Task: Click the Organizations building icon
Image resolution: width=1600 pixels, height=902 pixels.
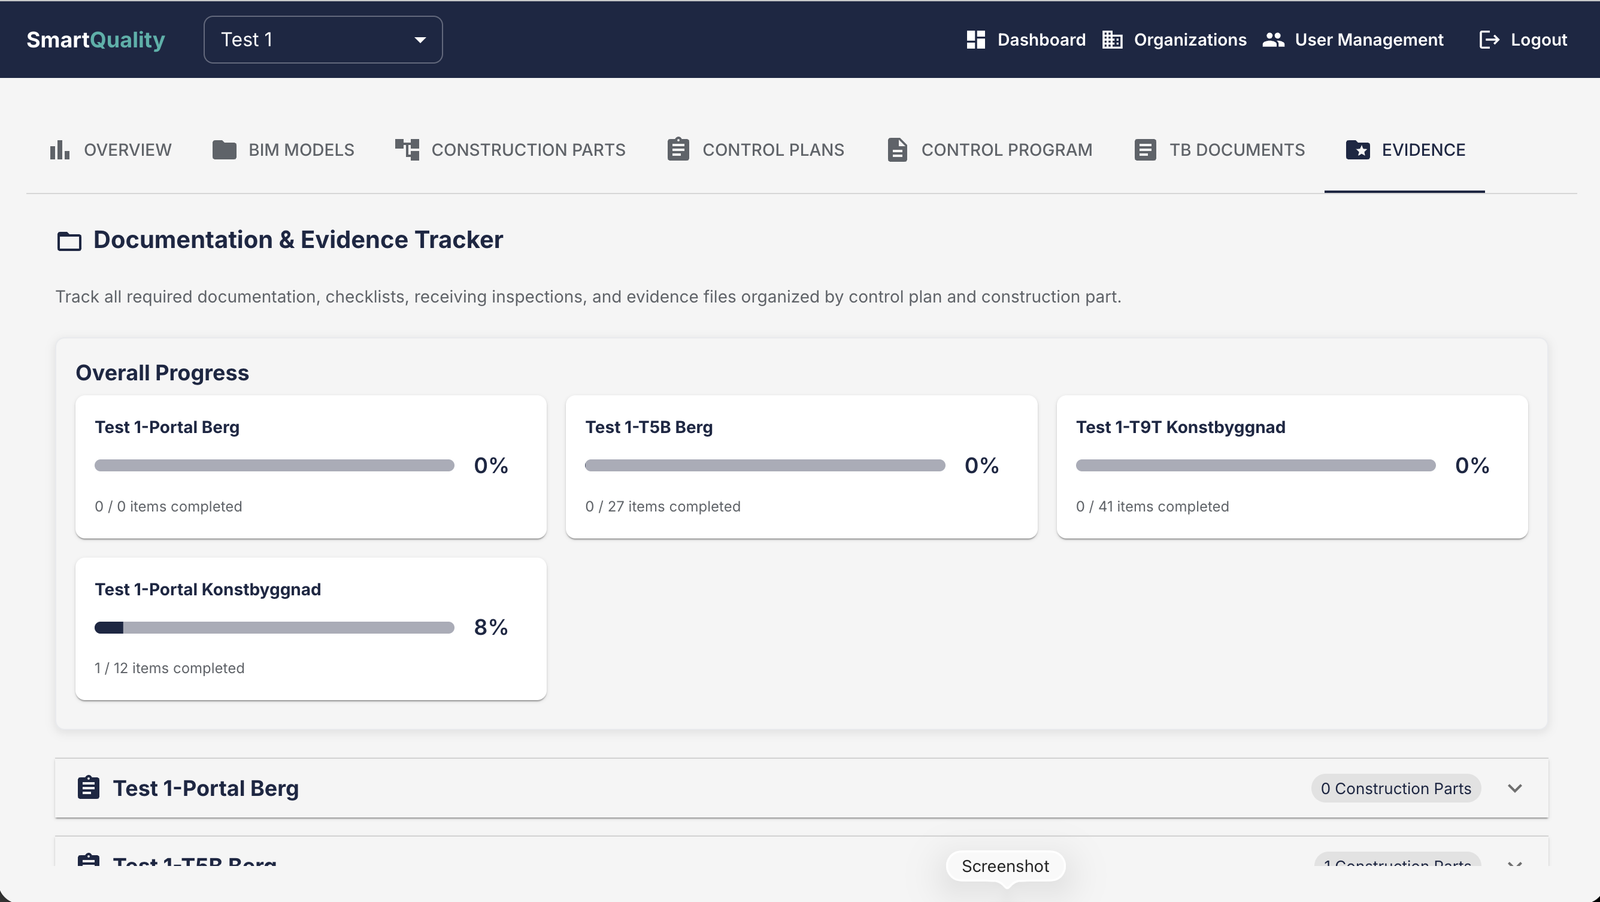Action: click(1112, 40)
